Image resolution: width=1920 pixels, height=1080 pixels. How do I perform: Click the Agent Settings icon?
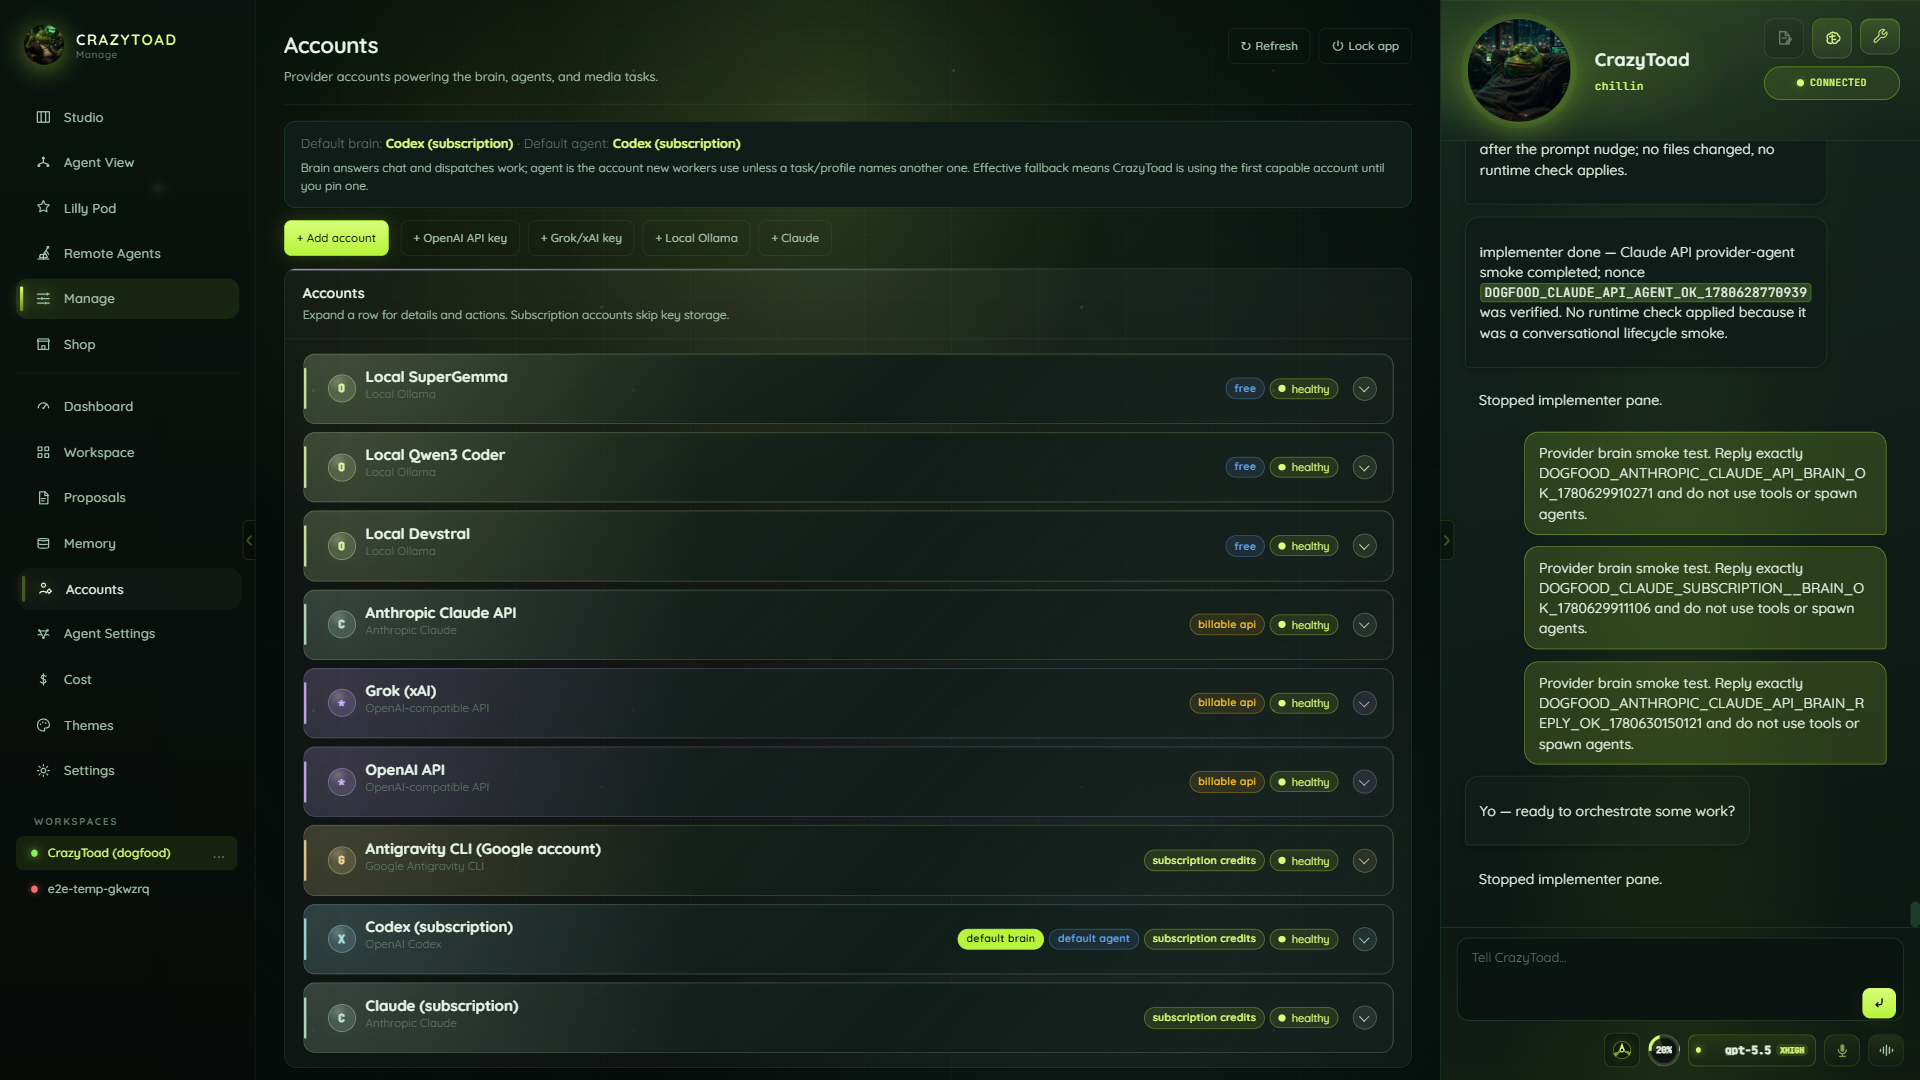[x=43, y=633]
